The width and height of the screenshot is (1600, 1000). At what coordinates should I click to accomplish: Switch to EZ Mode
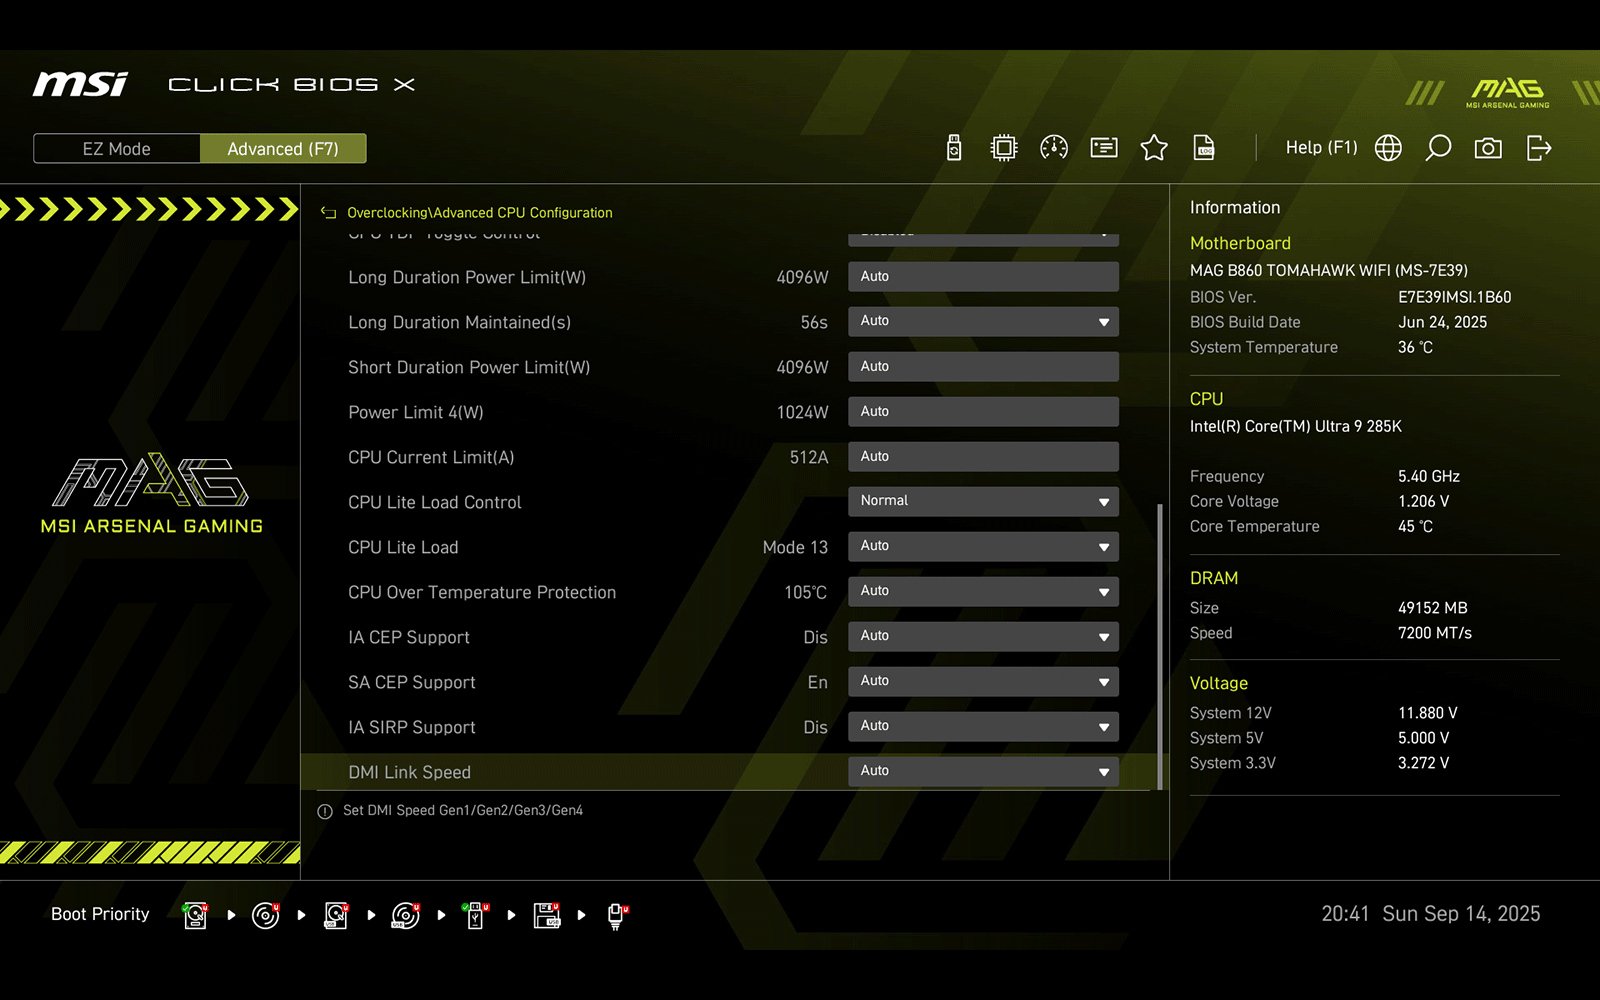pyautogui.click(x=117, y=149)
